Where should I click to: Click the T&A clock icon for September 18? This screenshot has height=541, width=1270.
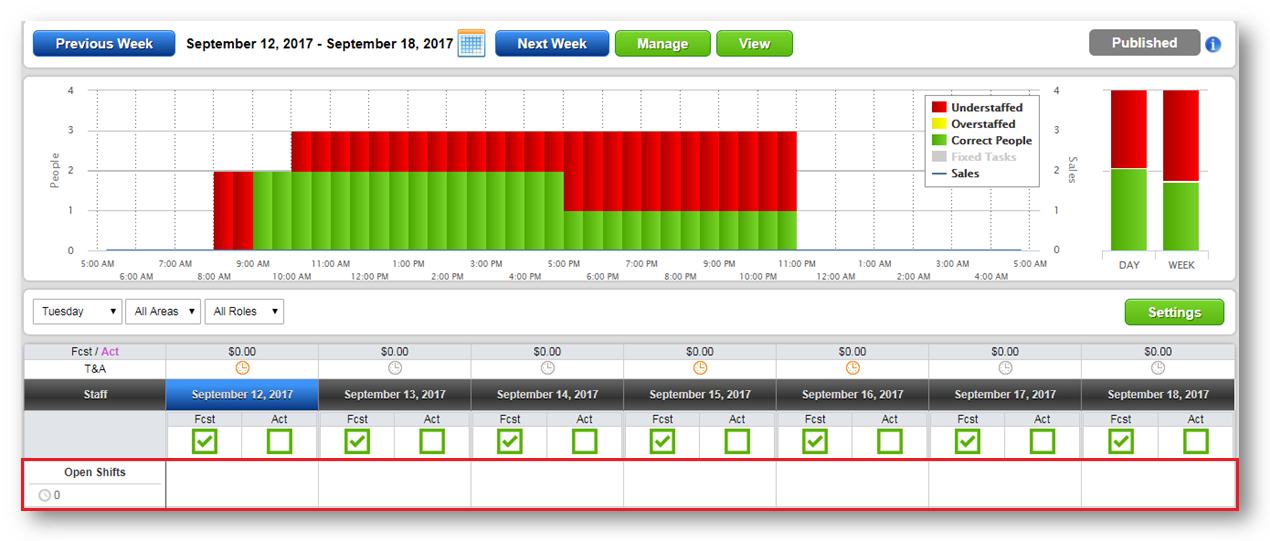[1157, 368]
